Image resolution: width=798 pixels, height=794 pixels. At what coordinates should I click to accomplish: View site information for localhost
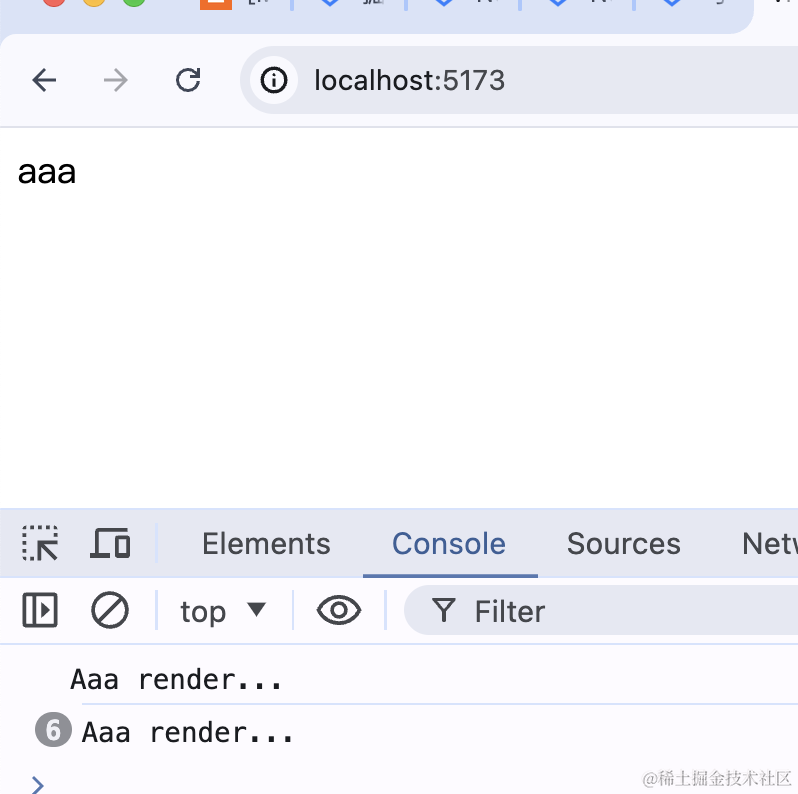tap(274, 80)
